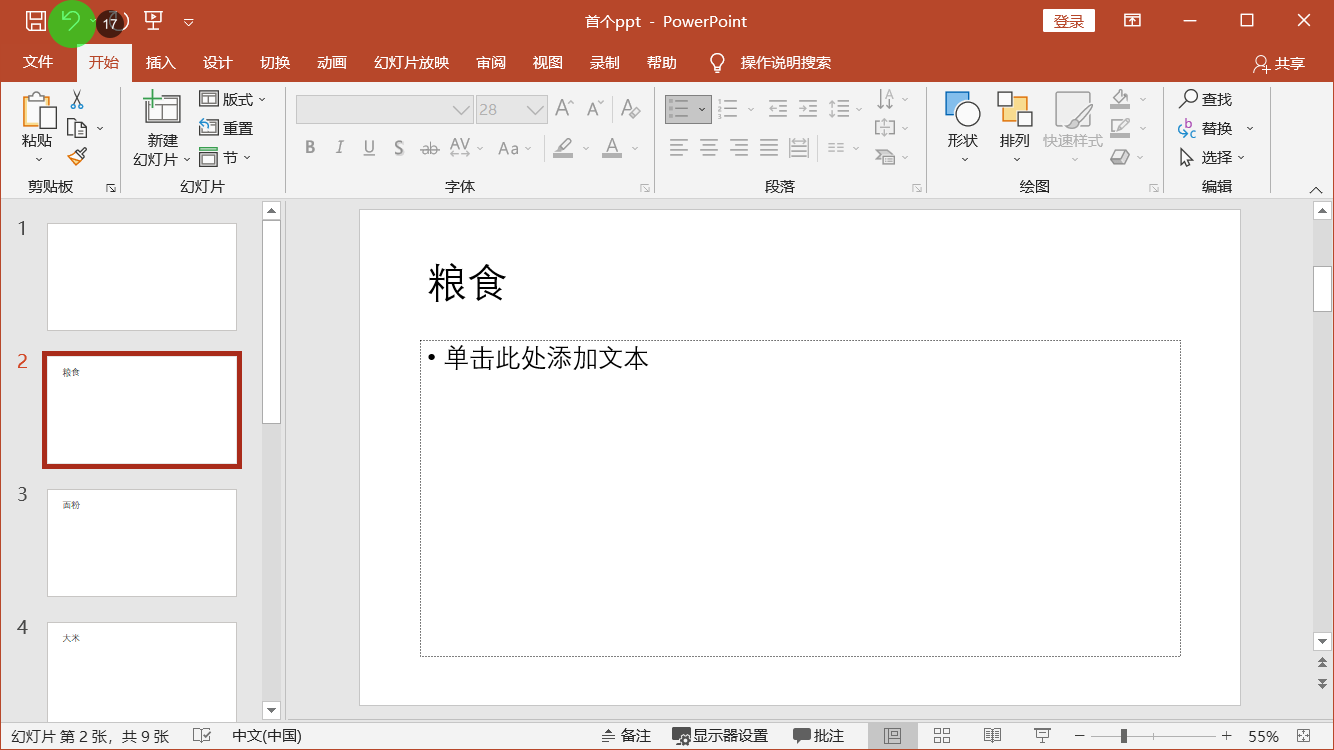
Task: Clear all formatting eraser icon
Action: (x=630, y=108)
